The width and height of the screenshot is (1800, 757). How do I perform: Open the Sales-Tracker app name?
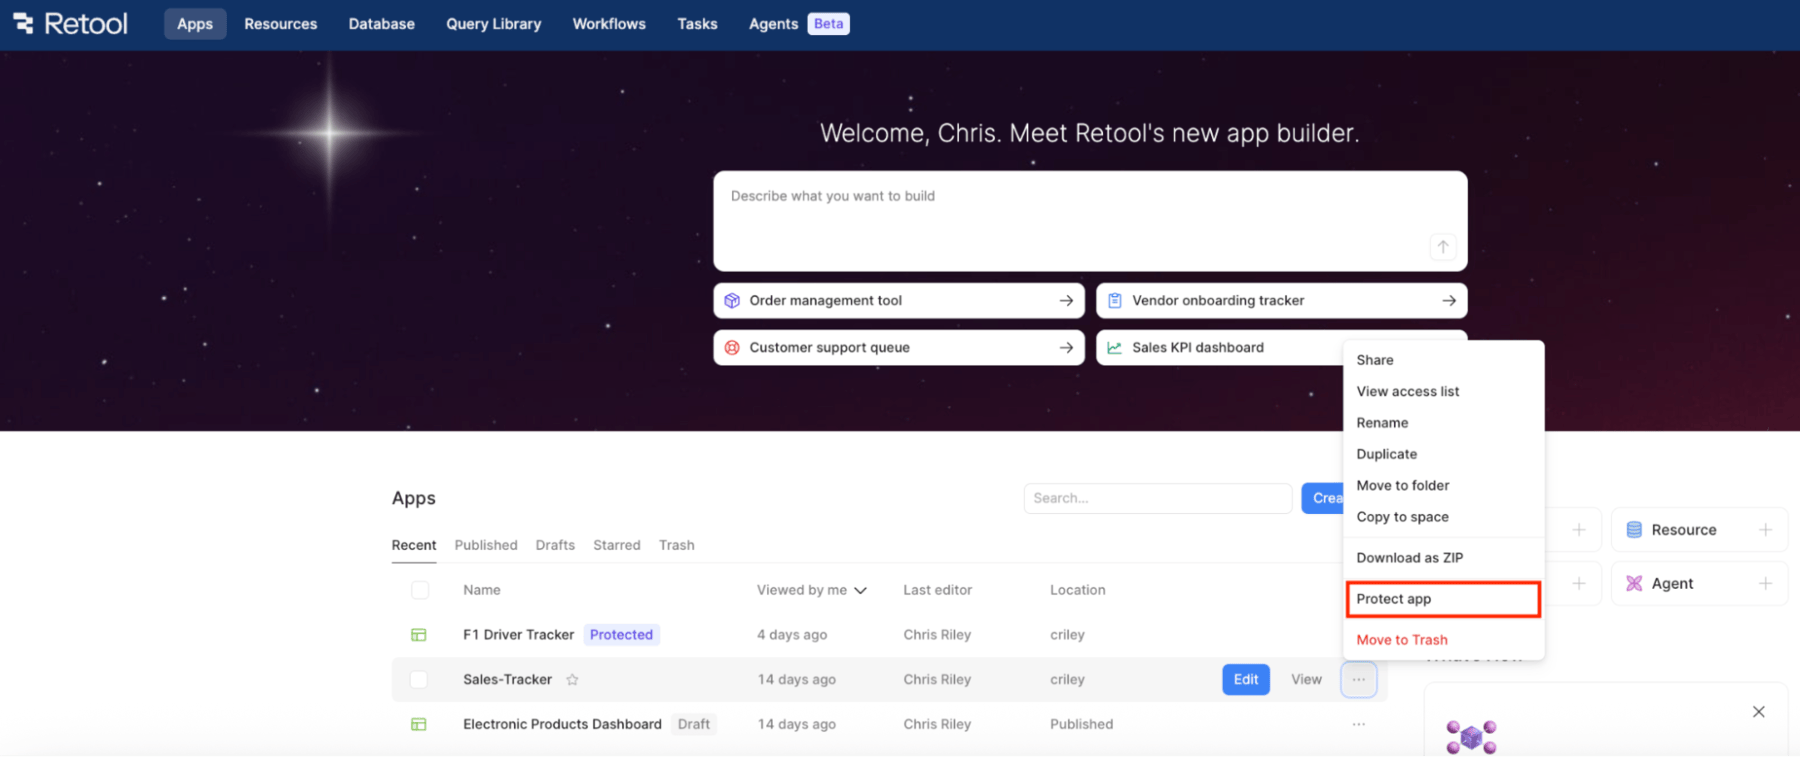point(507,679)
